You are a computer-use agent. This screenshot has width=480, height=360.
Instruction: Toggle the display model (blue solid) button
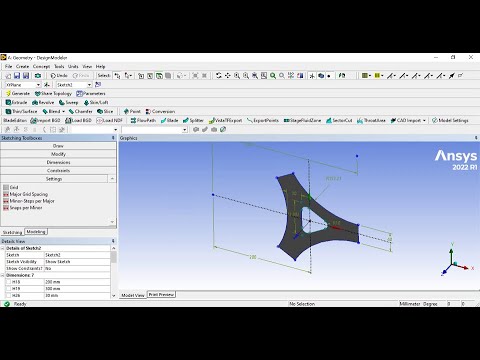pos(321,76)
